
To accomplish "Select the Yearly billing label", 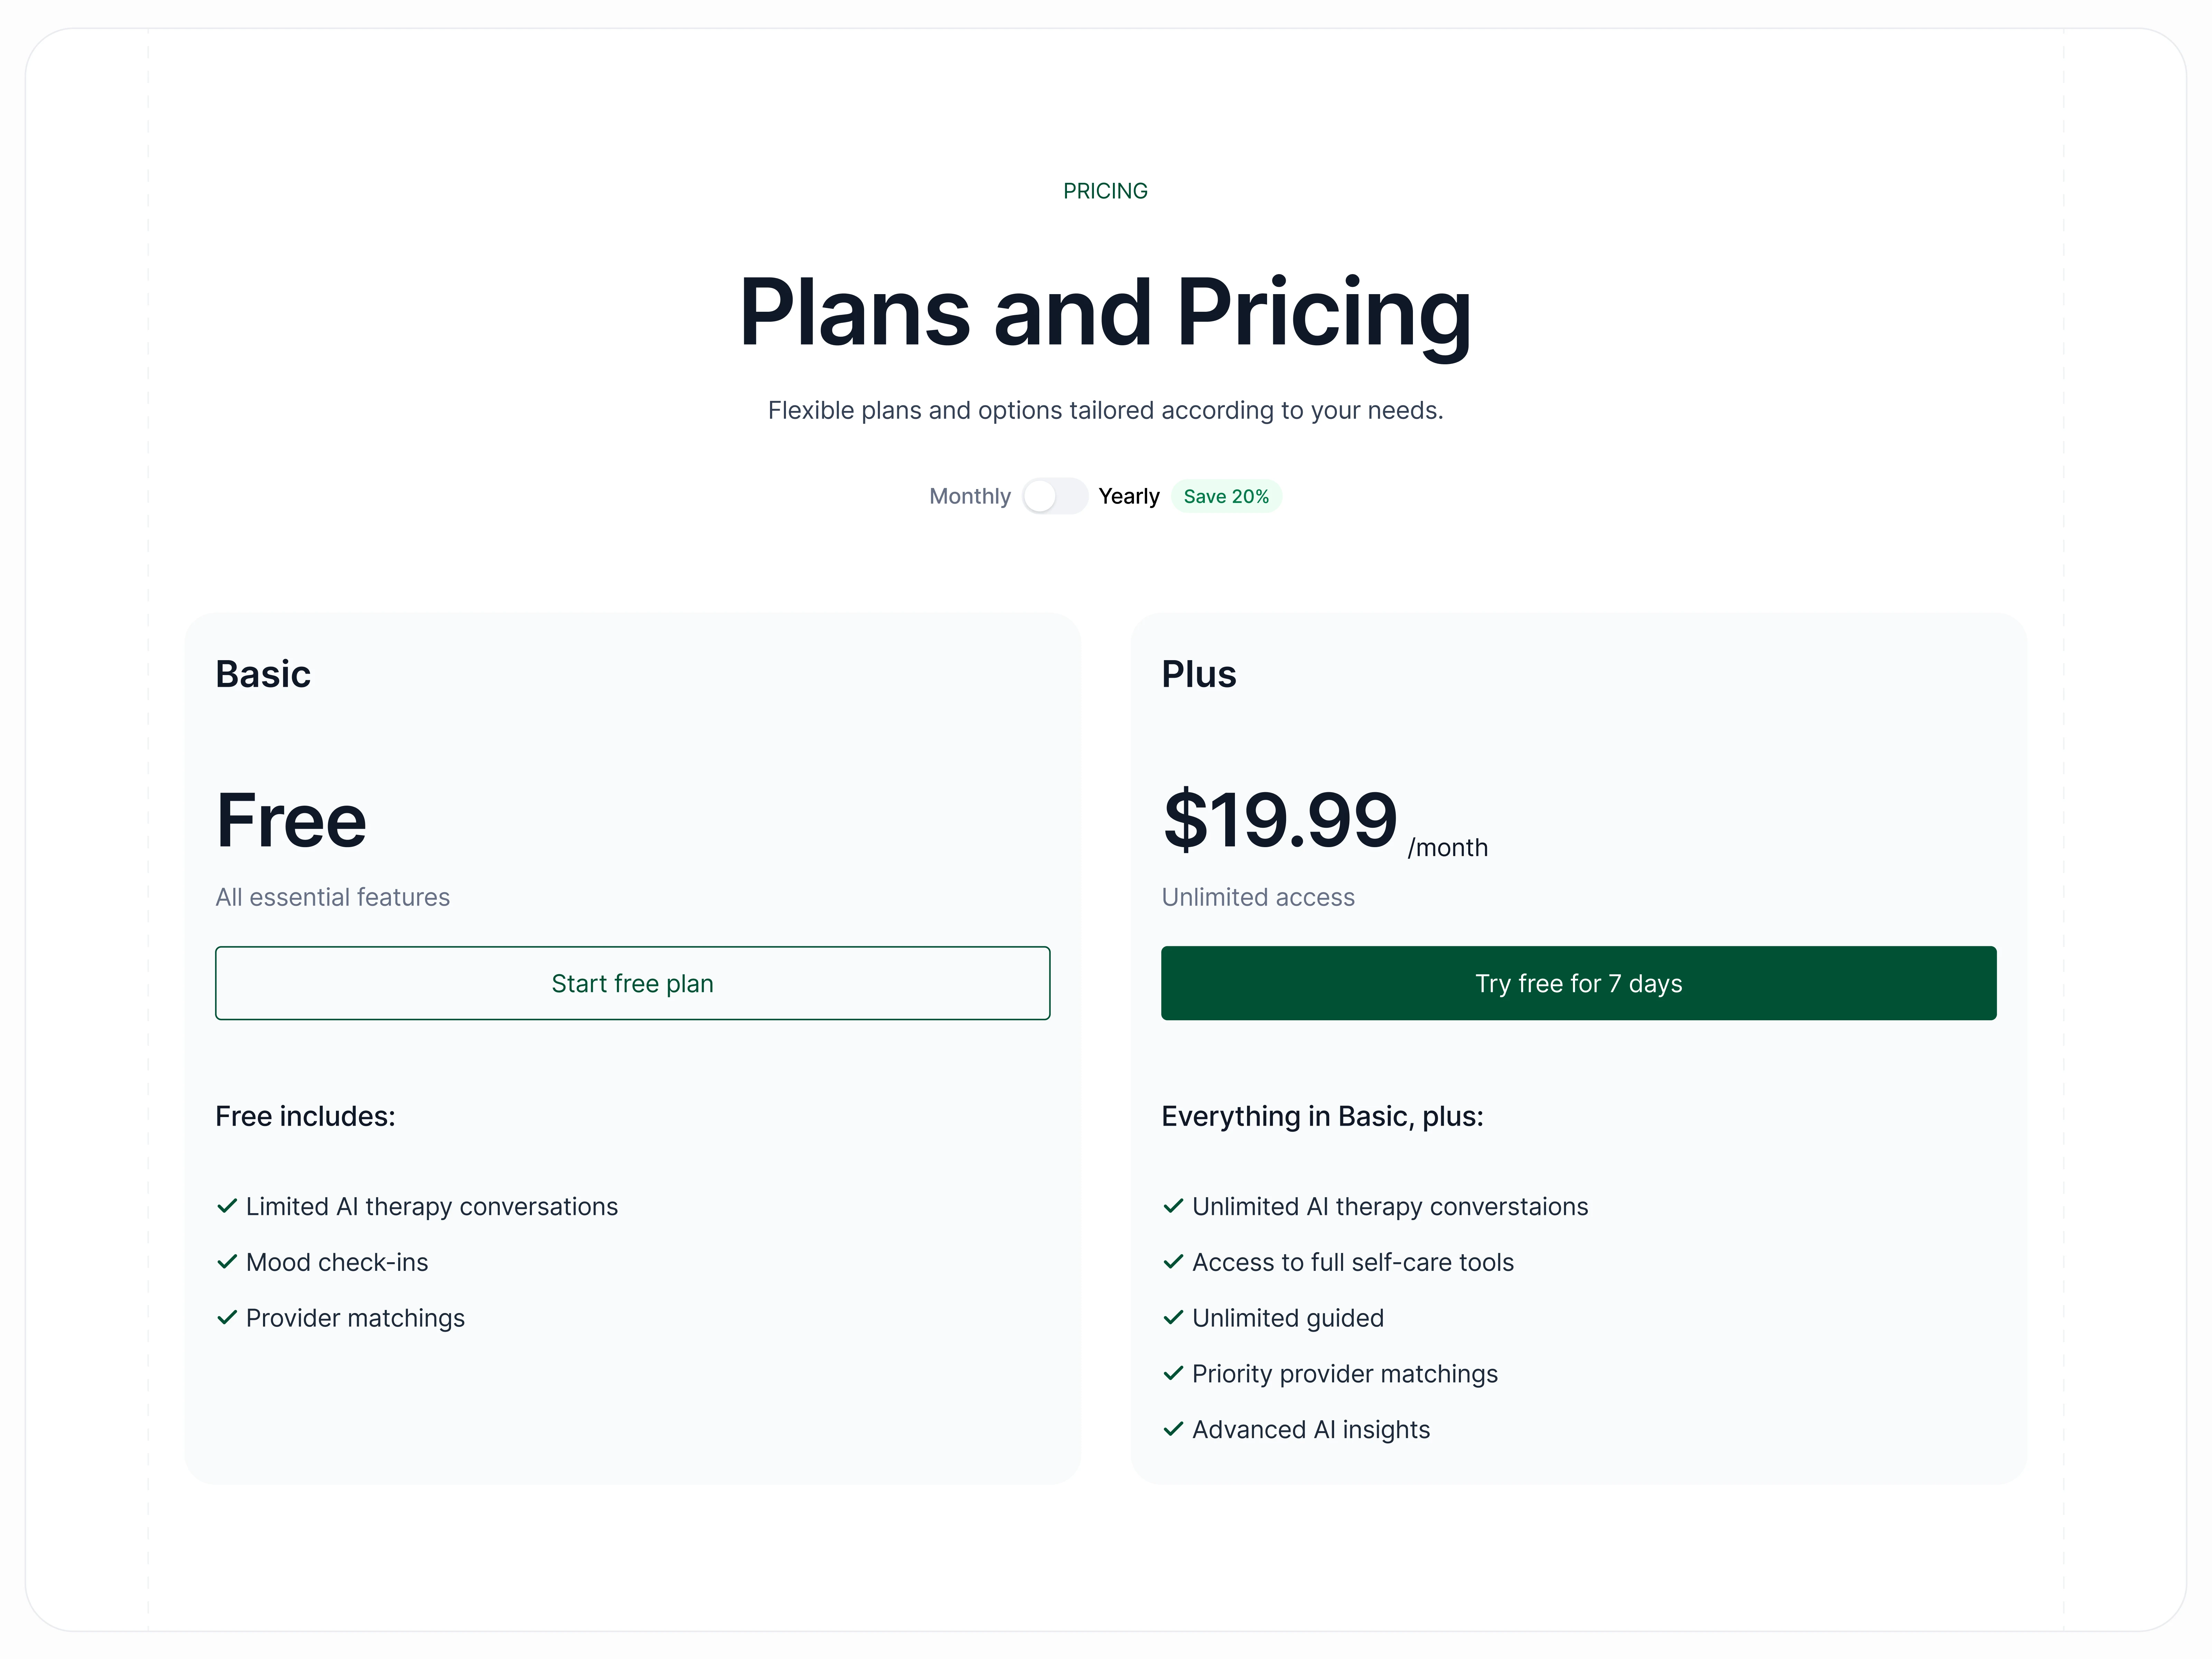I will [1128, 496].
